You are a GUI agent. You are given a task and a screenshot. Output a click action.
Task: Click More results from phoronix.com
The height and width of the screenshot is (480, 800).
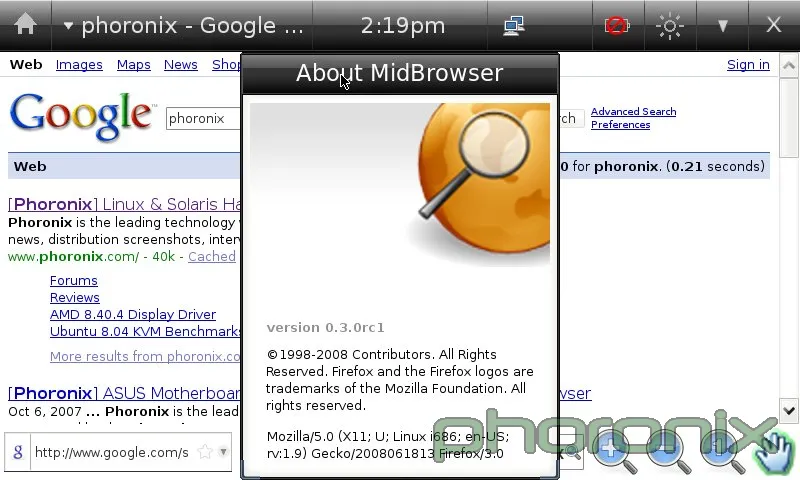[x=145, y=356]
